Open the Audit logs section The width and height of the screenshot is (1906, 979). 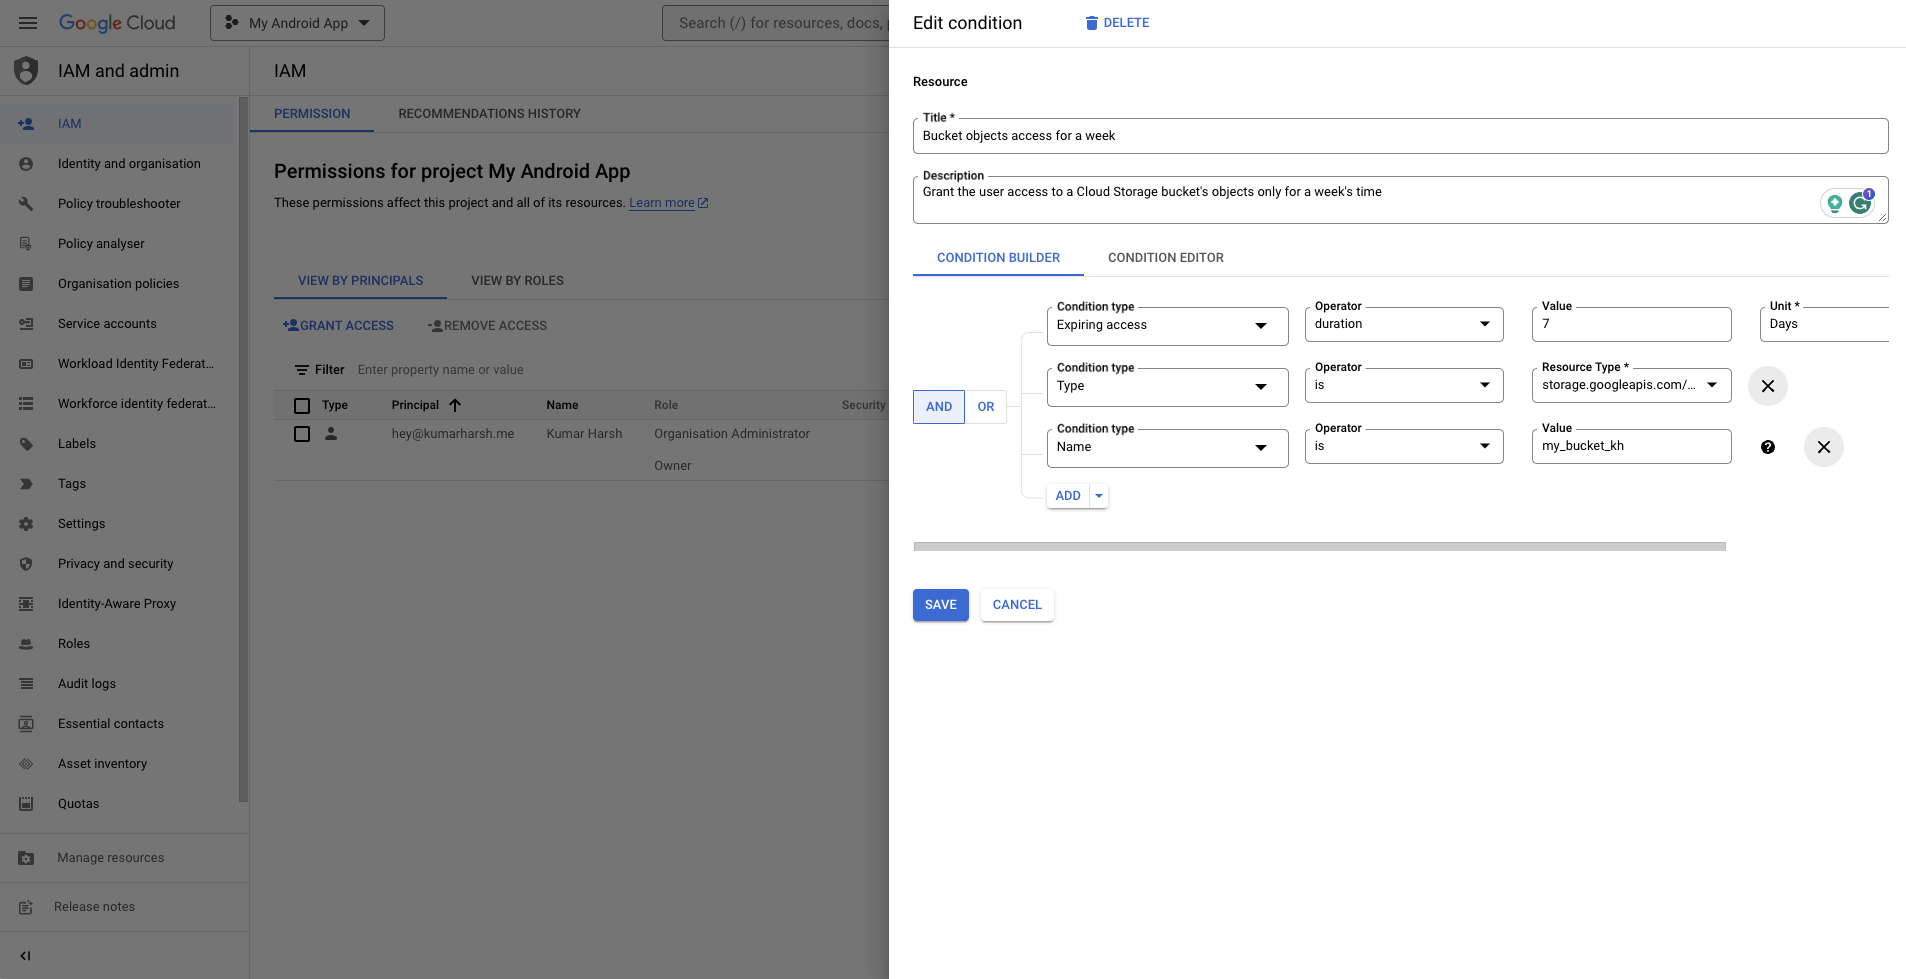pyautogui.click(x=86, y=683)
